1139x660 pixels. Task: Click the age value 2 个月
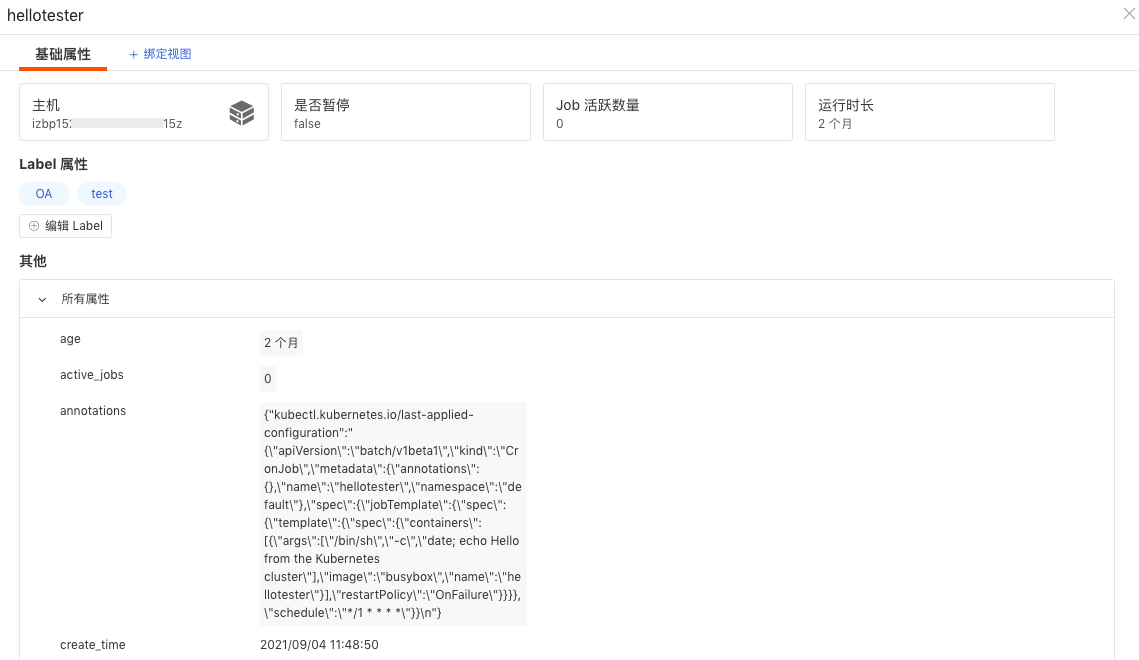point(281,343)
